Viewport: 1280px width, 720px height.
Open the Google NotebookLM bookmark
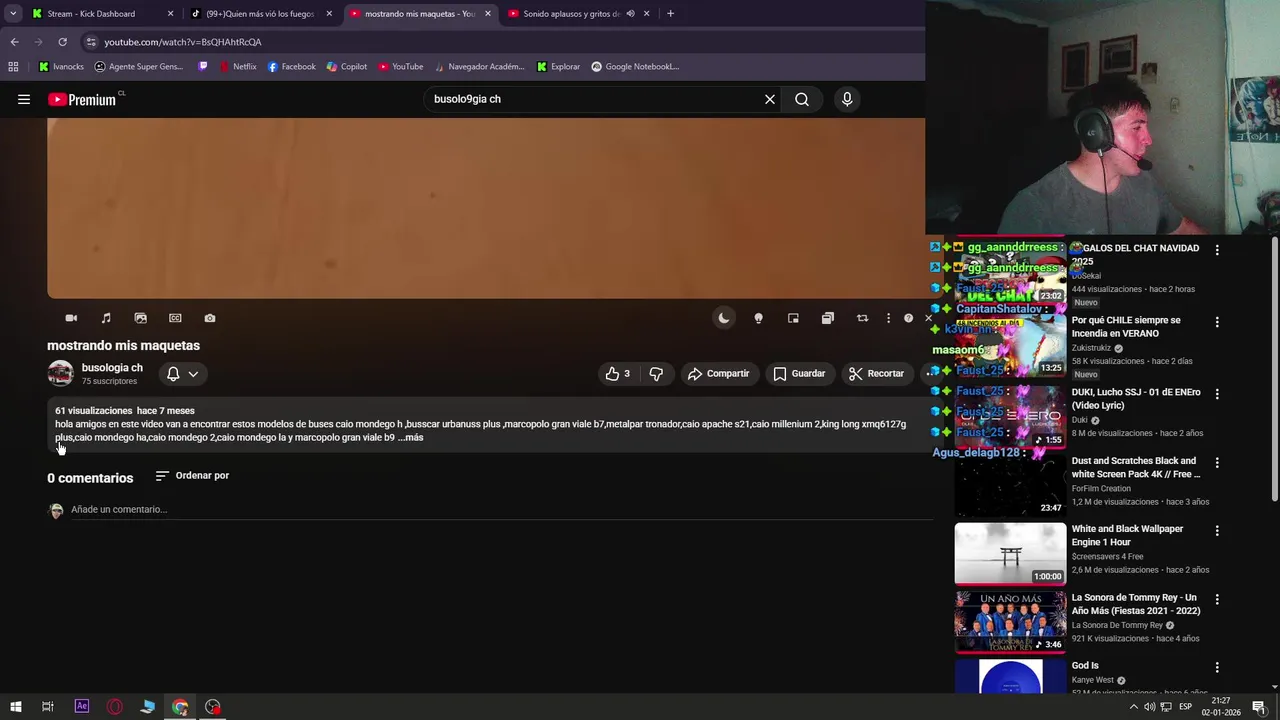[635, 67]
